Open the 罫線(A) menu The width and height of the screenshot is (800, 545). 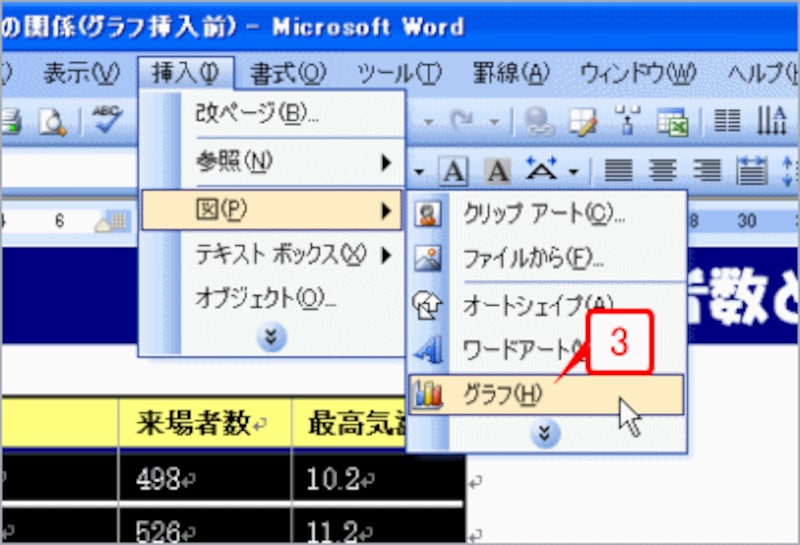(x=511, y=73)
